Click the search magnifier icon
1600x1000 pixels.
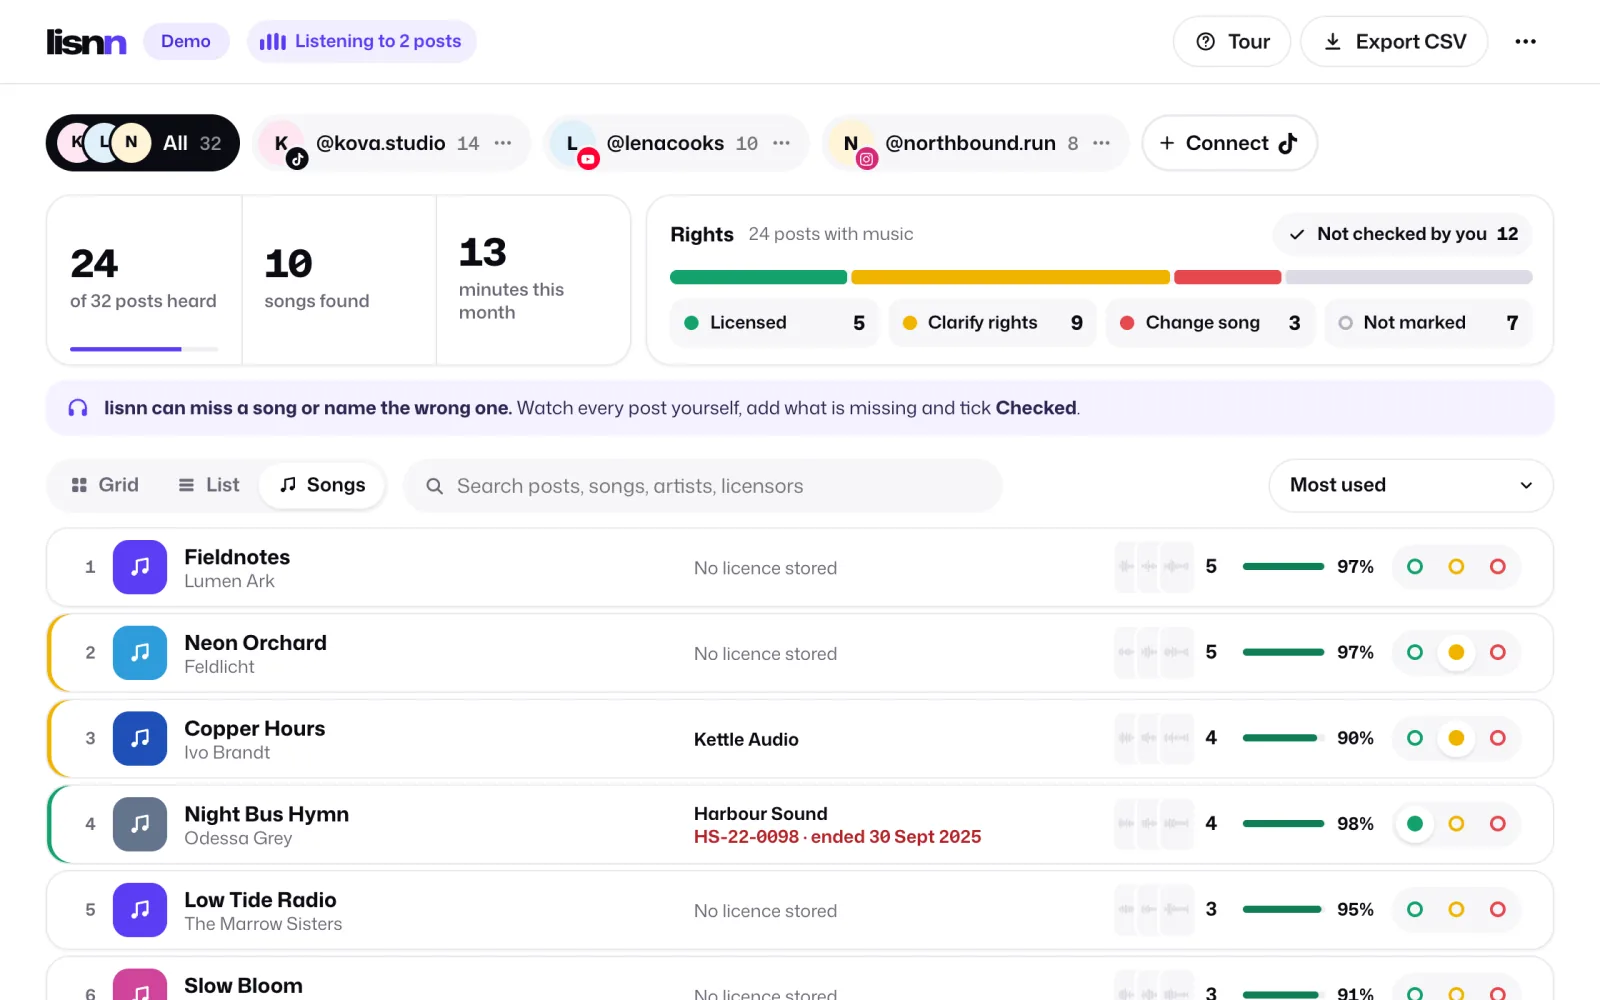click(434, 486)
